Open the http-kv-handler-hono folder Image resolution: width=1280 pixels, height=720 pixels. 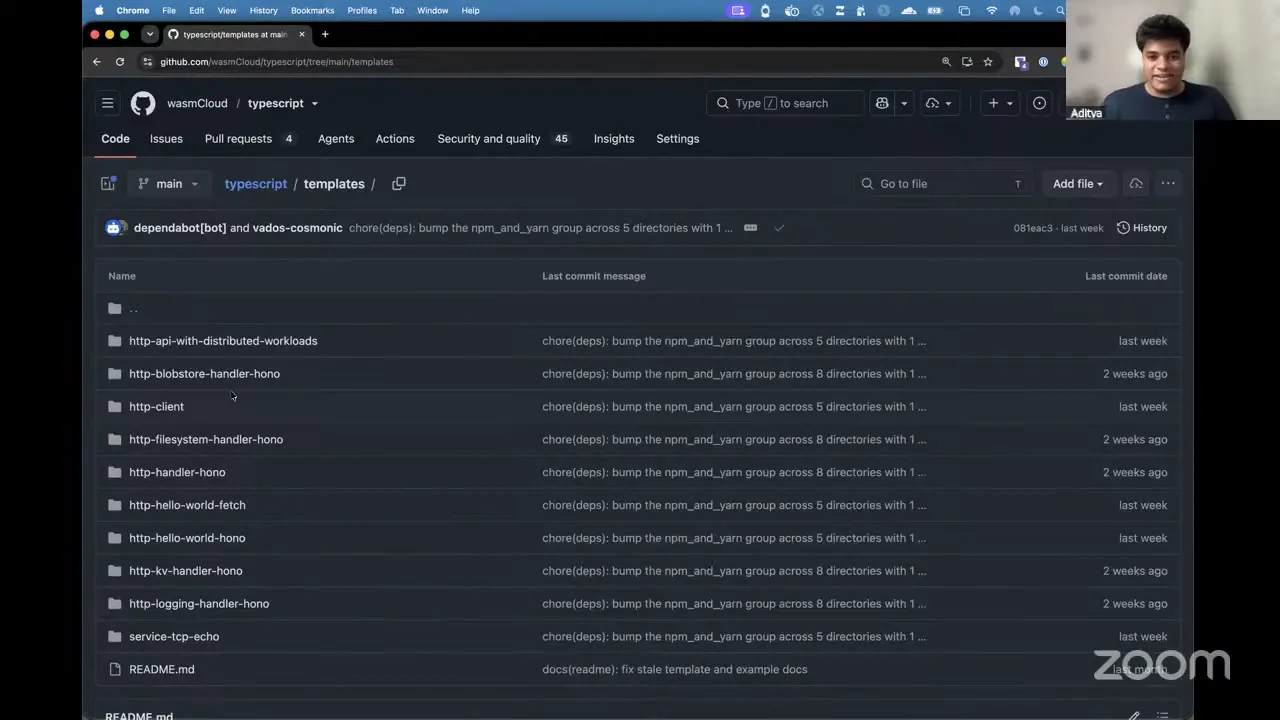coord(186,571)
